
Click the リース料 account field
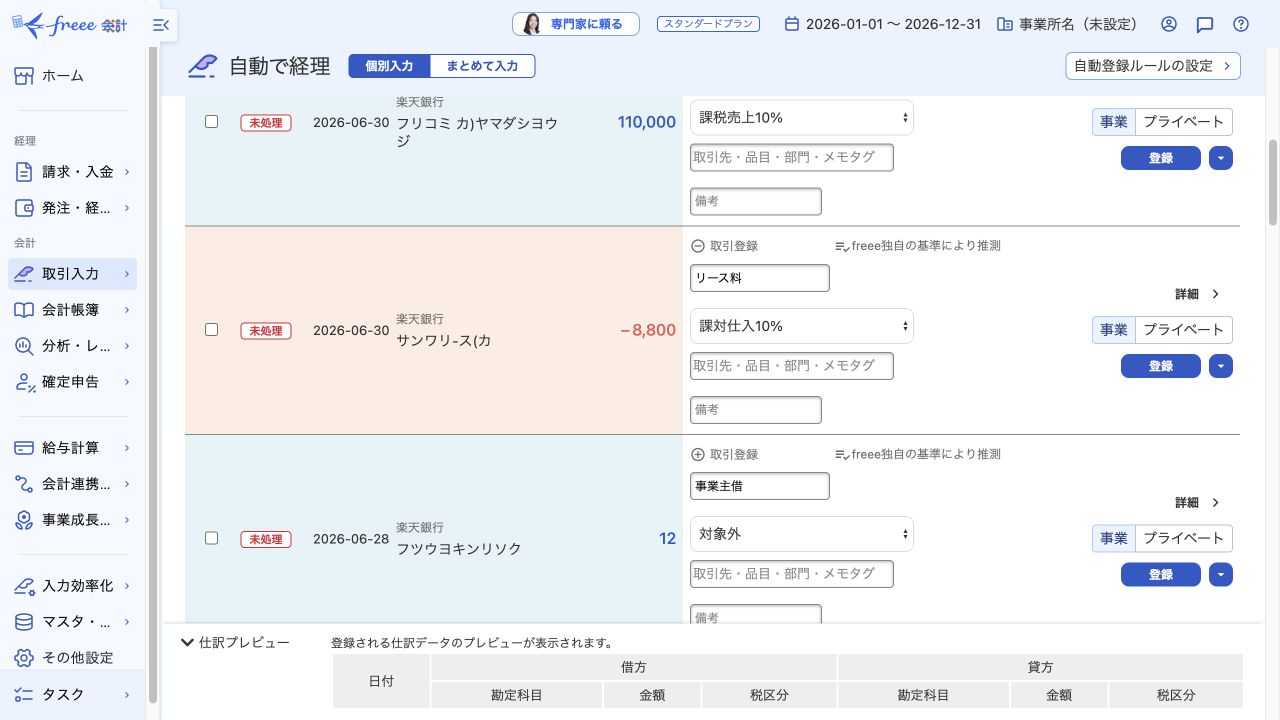[760, 278]
